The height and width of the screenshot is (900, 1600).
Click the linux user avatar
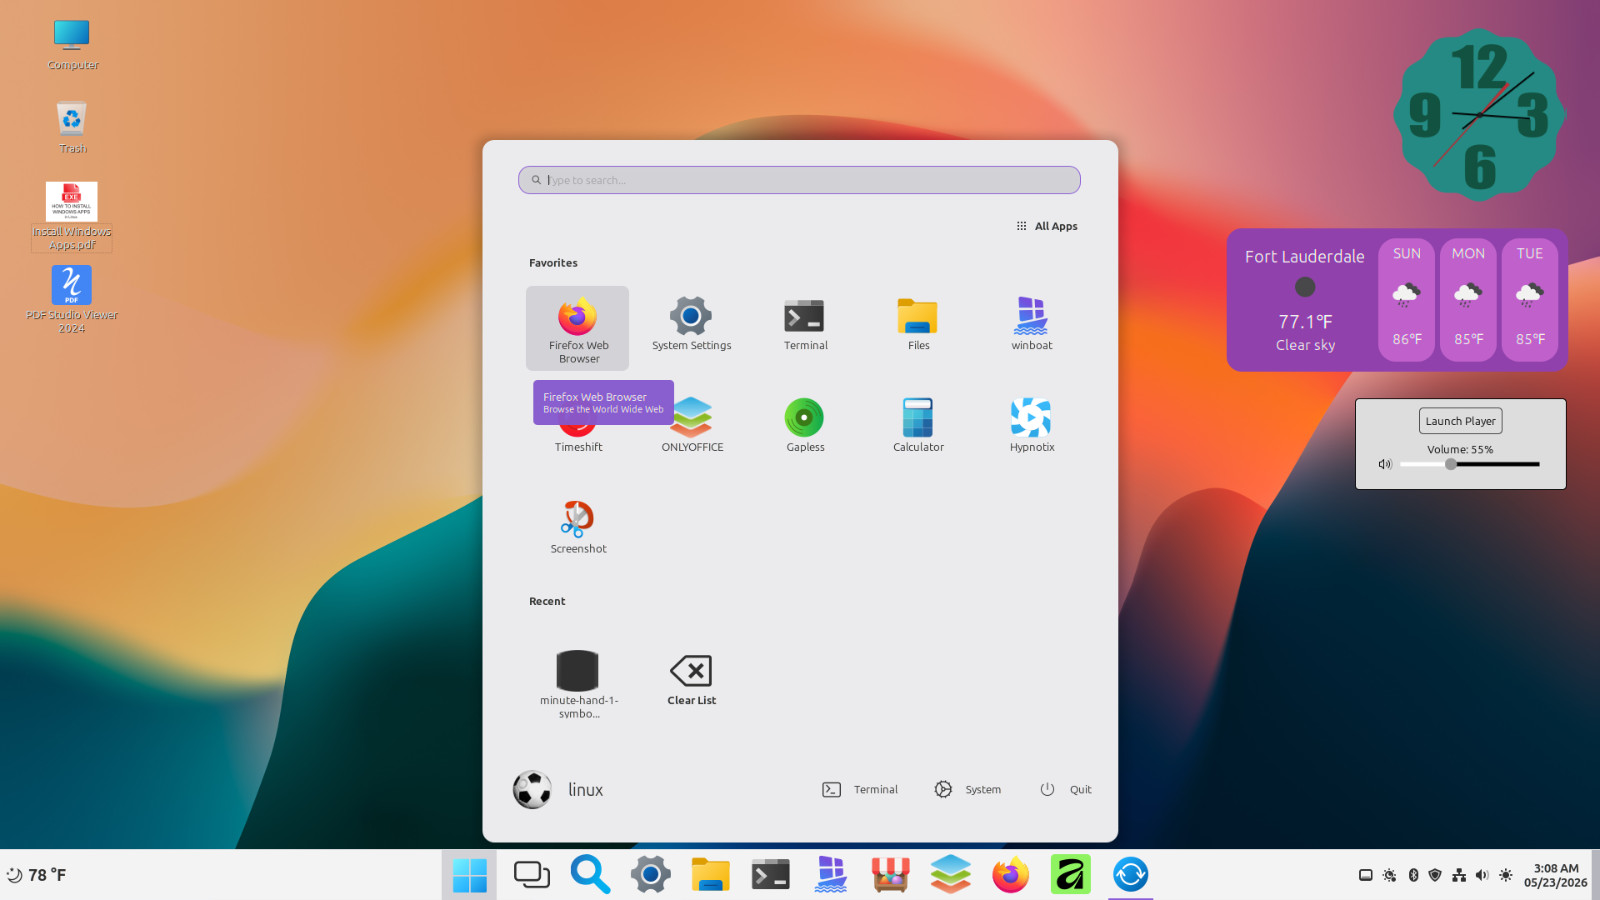532,789
